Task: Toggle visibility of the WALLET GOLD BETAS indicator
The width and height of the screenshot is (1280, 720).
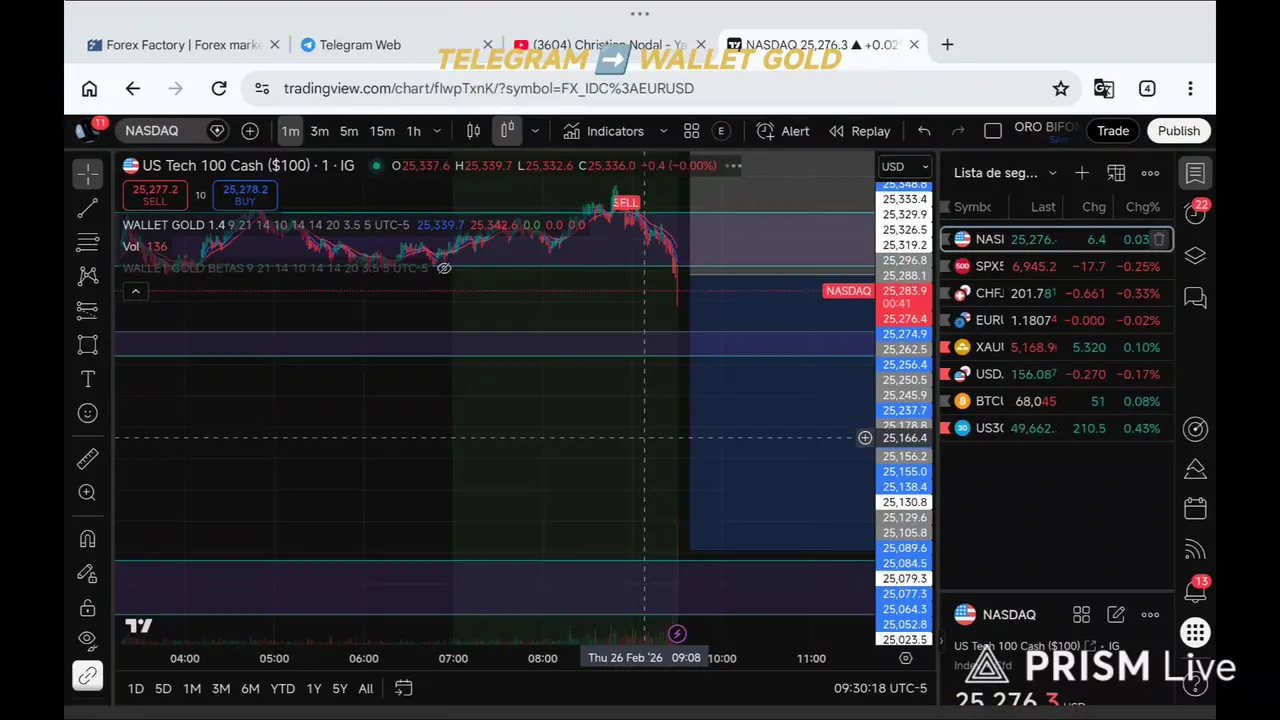Action: pos(444,268)
